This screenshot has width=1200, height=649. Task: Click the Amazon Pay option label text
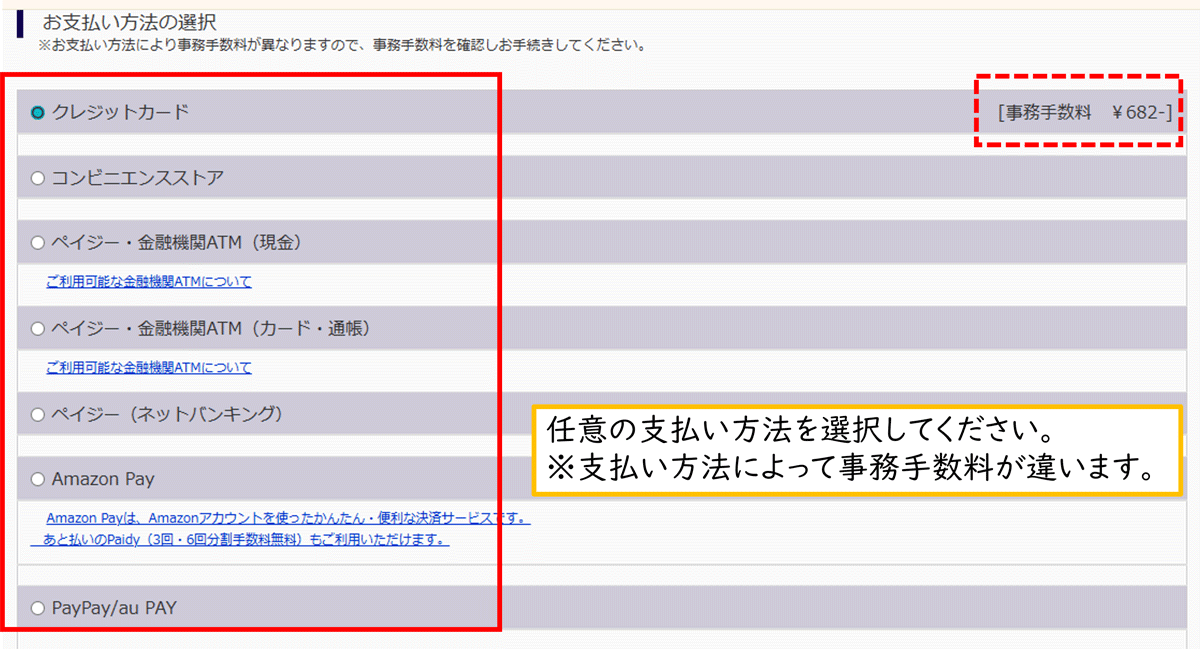(103, 479)
